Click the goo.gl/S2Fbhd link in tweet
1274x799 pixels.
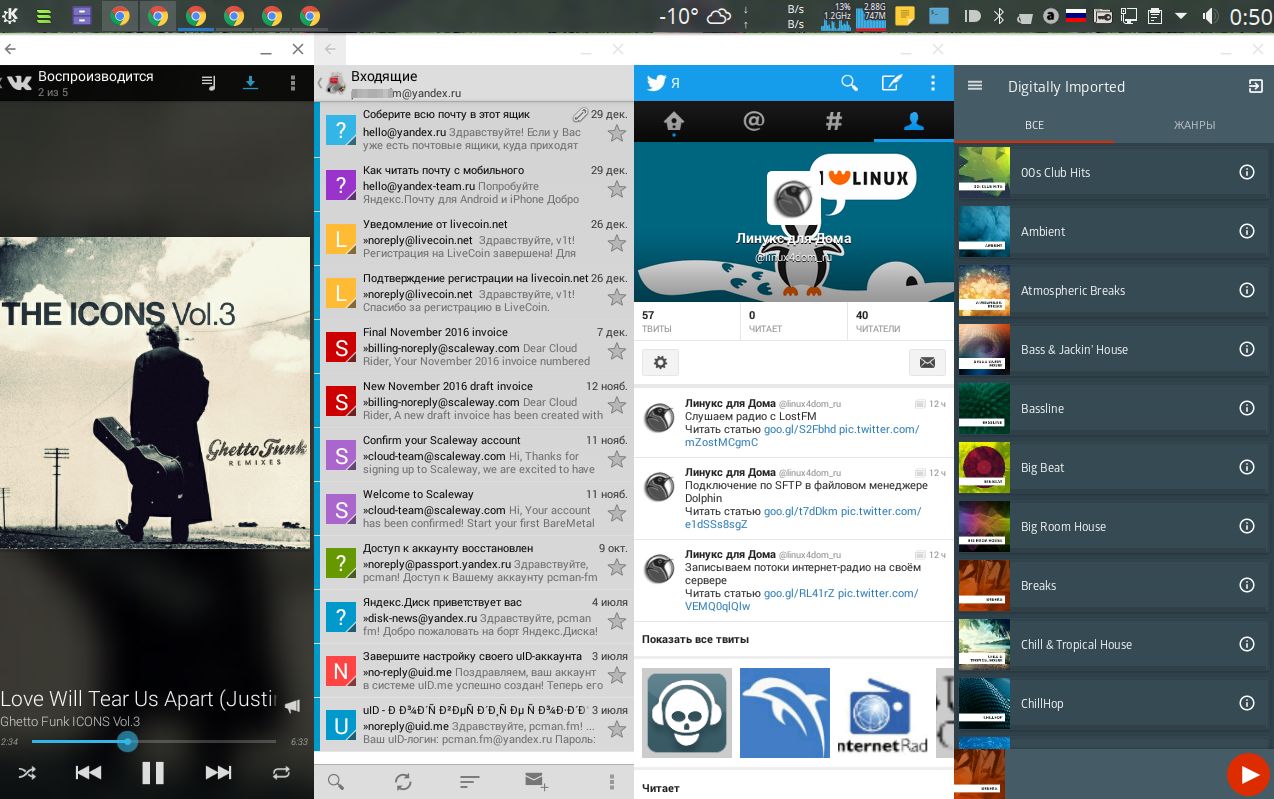(800, 429)
